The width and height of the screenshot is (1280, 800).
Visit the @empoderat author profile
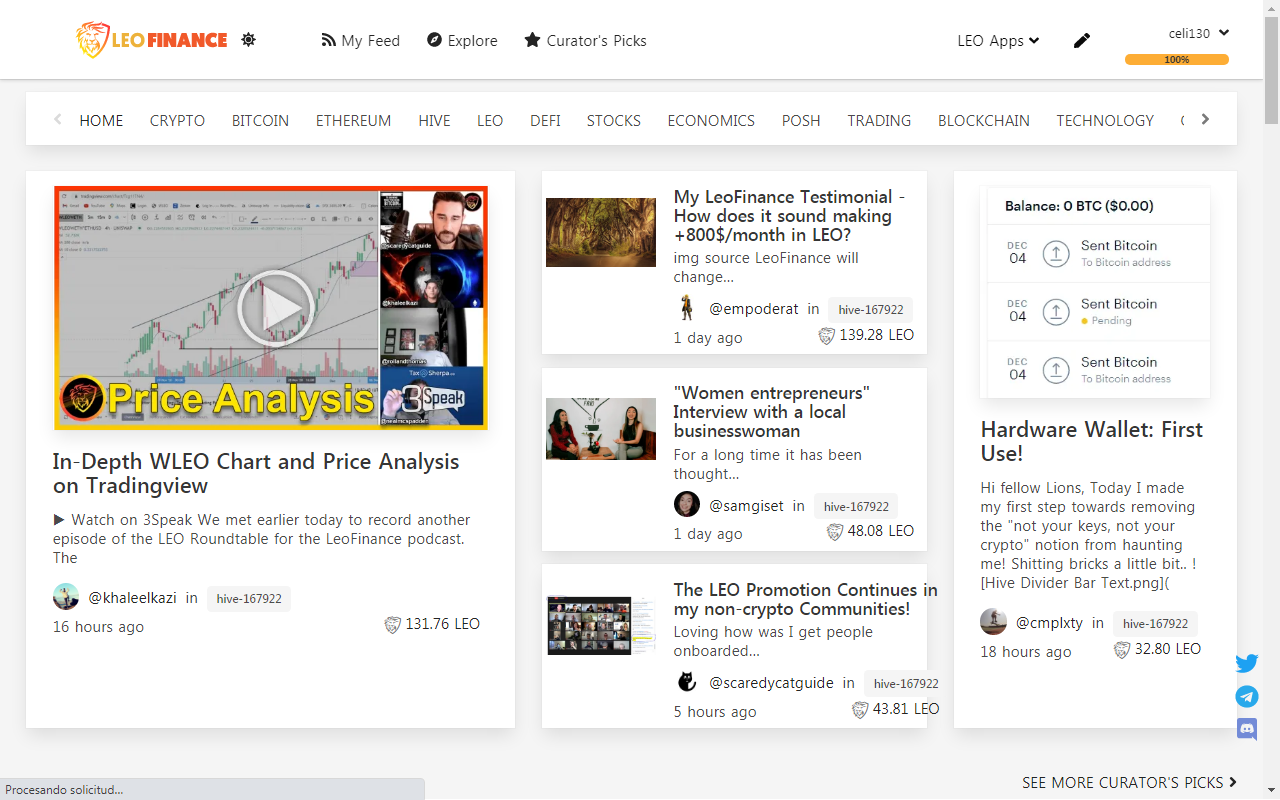tap(754, 309)
